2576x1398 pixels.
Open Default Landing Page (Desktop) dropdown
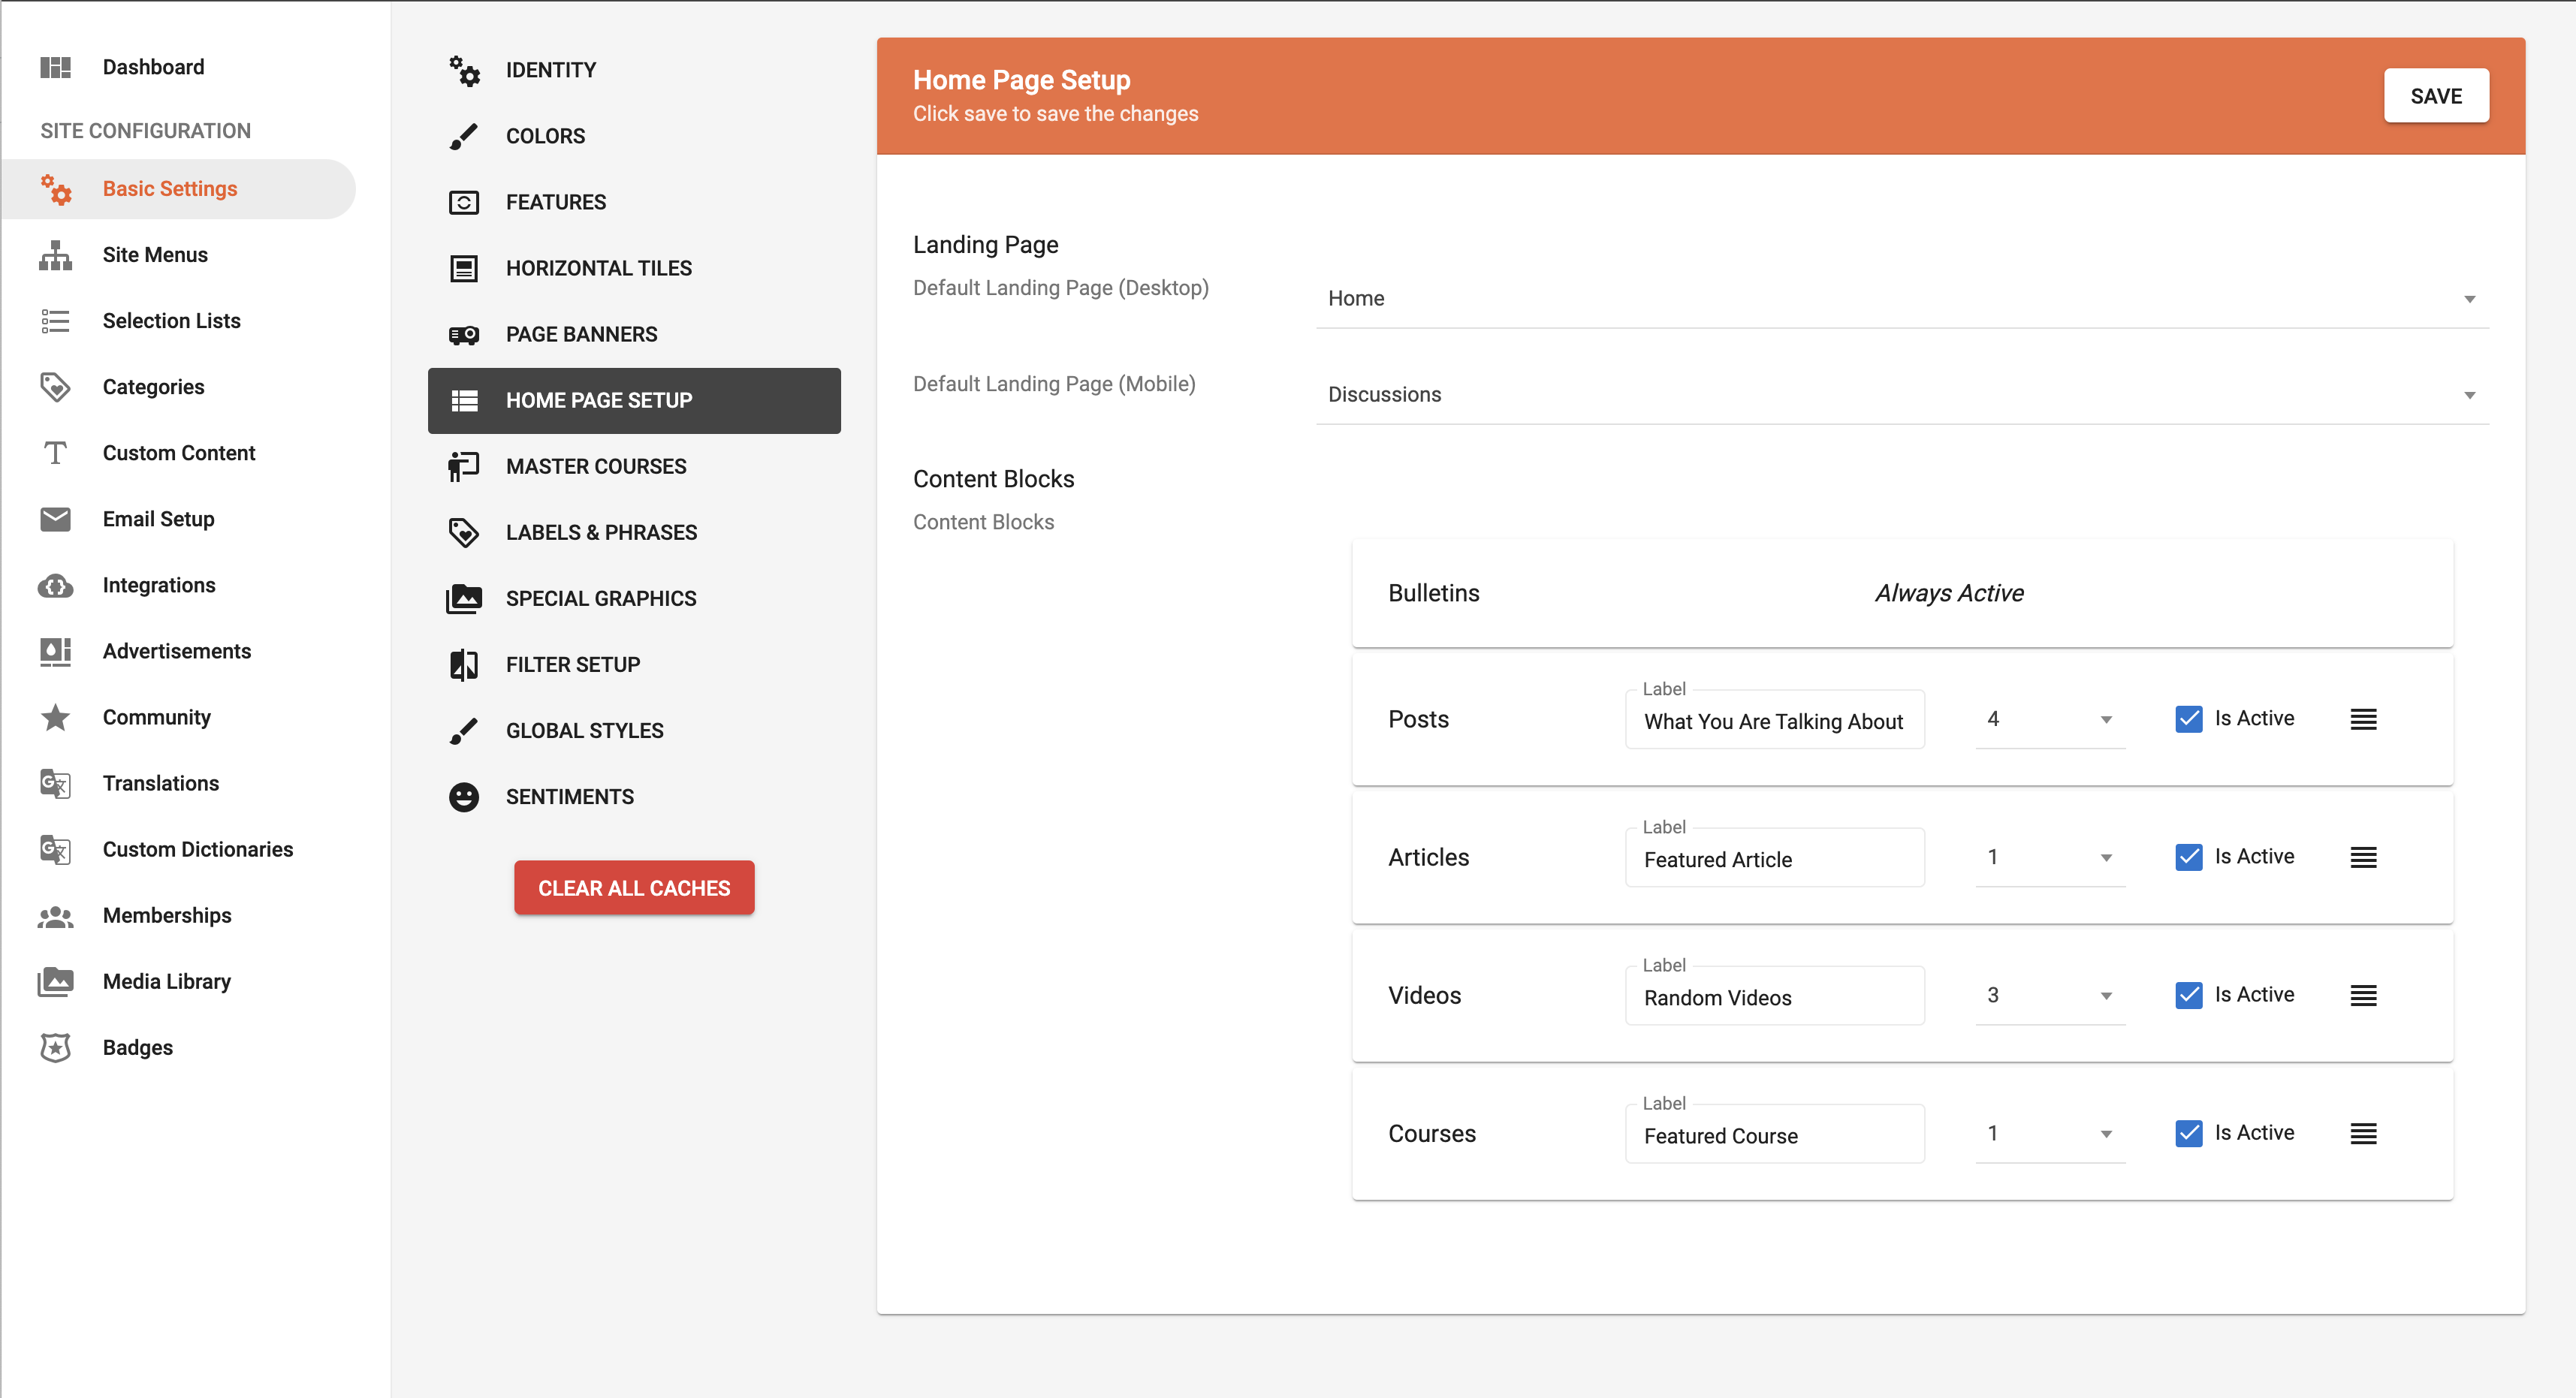(x=1901, y=299)
